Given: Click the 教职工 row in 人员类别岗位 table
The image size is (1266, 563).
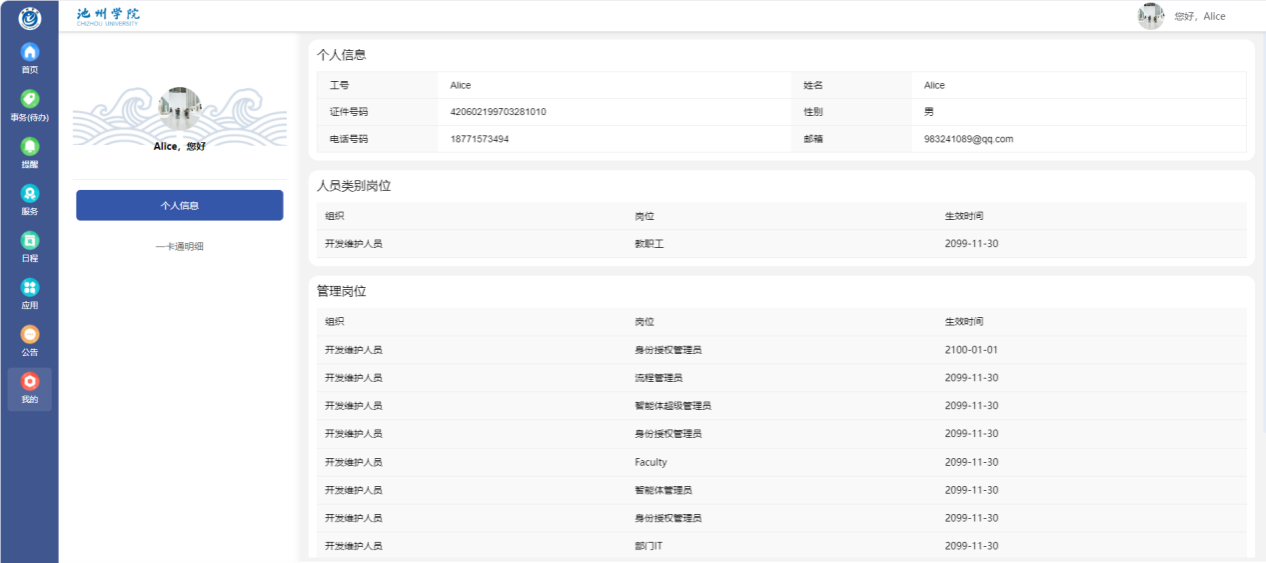Looking at the screenshot, I should click(649, 244).
